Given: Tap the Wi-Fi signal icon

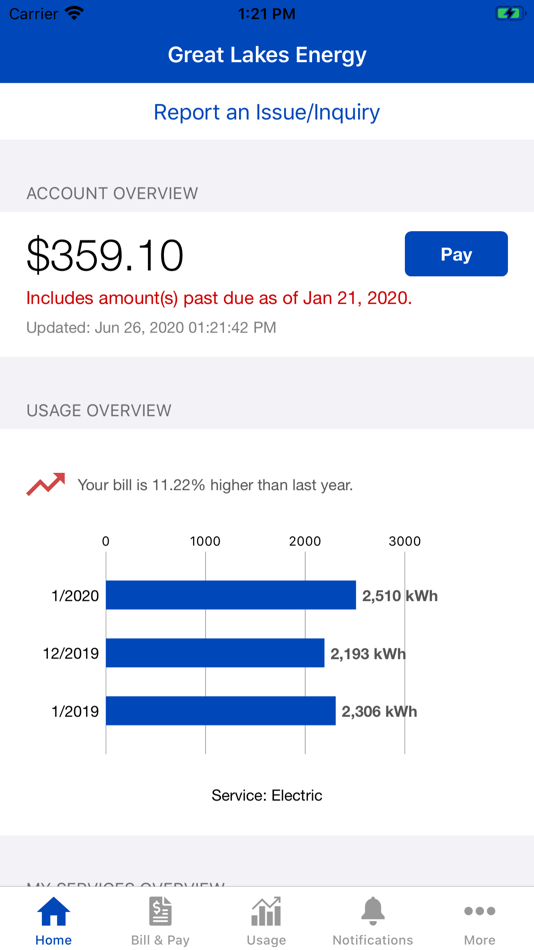Looking at the screenshot, I should pos(75,13).
